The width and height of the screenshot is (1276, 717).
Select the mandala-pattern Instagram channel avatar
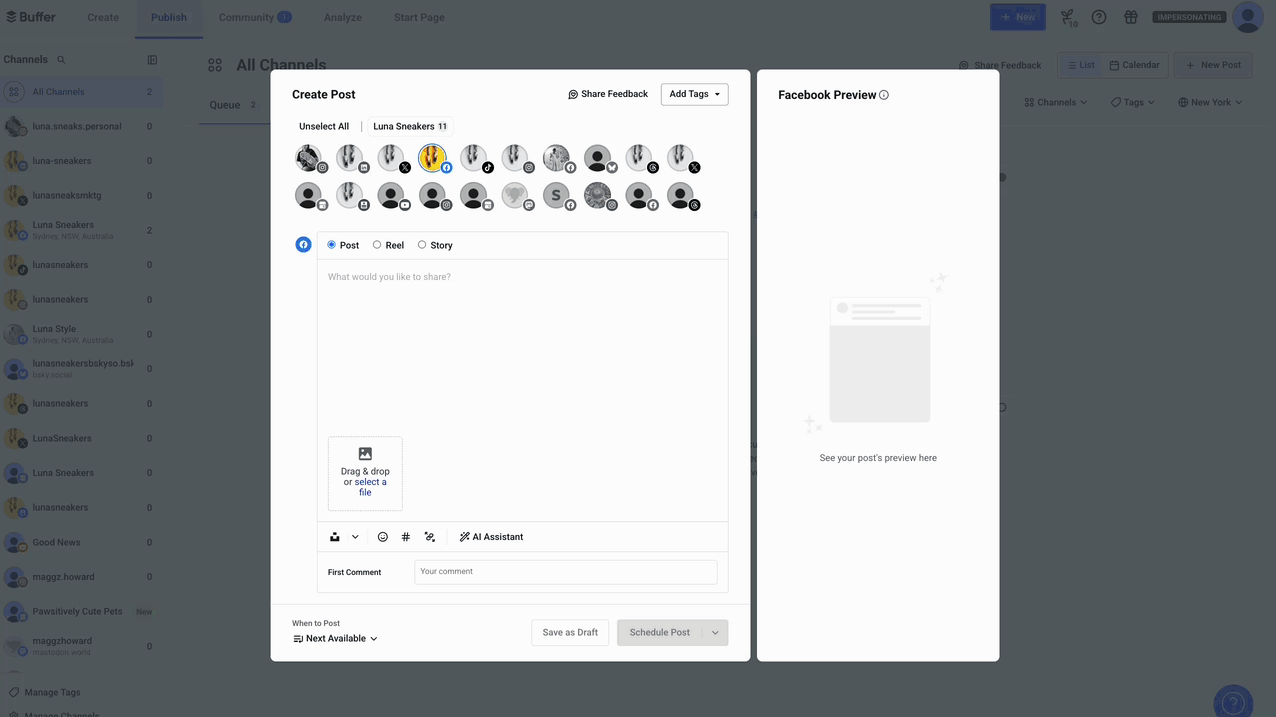pyautogui.click(x=597, y=195)
